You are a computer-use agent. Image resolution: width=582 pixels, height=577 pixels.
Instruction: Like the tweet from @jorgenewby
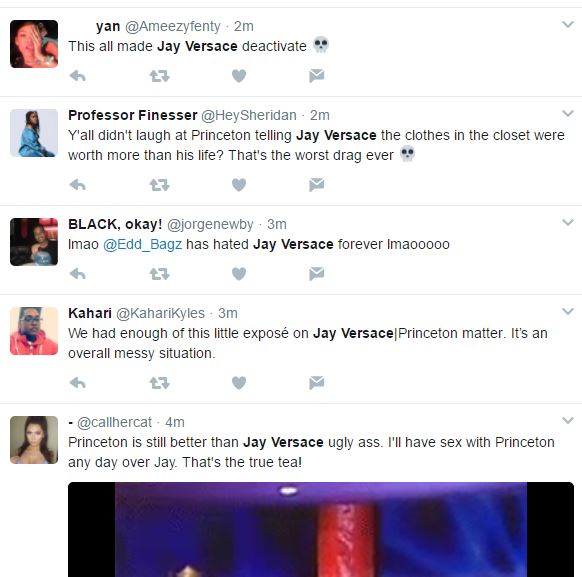(239, 274)
